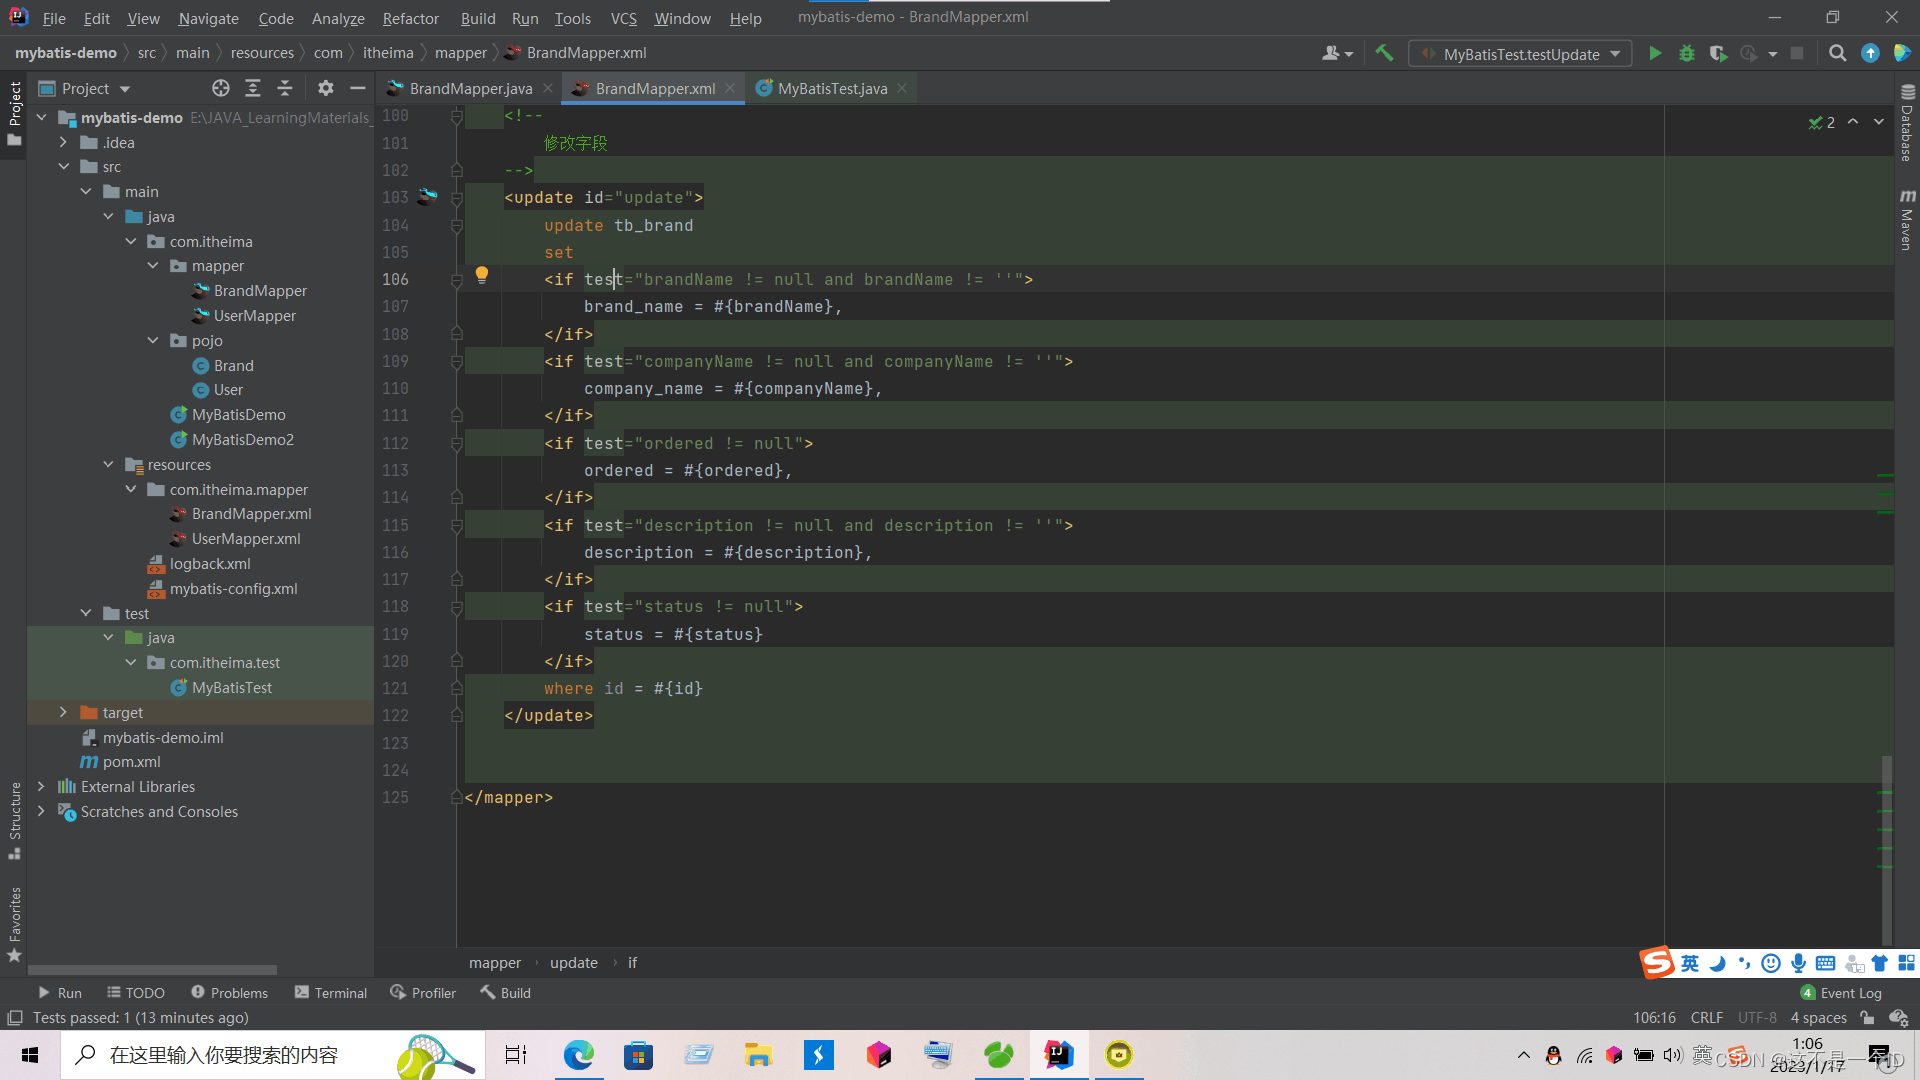
Task: Open the Terminal tool window
Action: 331,993
